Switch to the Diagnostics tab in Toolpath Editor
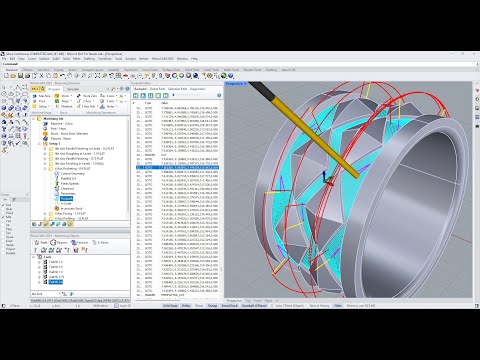 (x=198, y=89)
